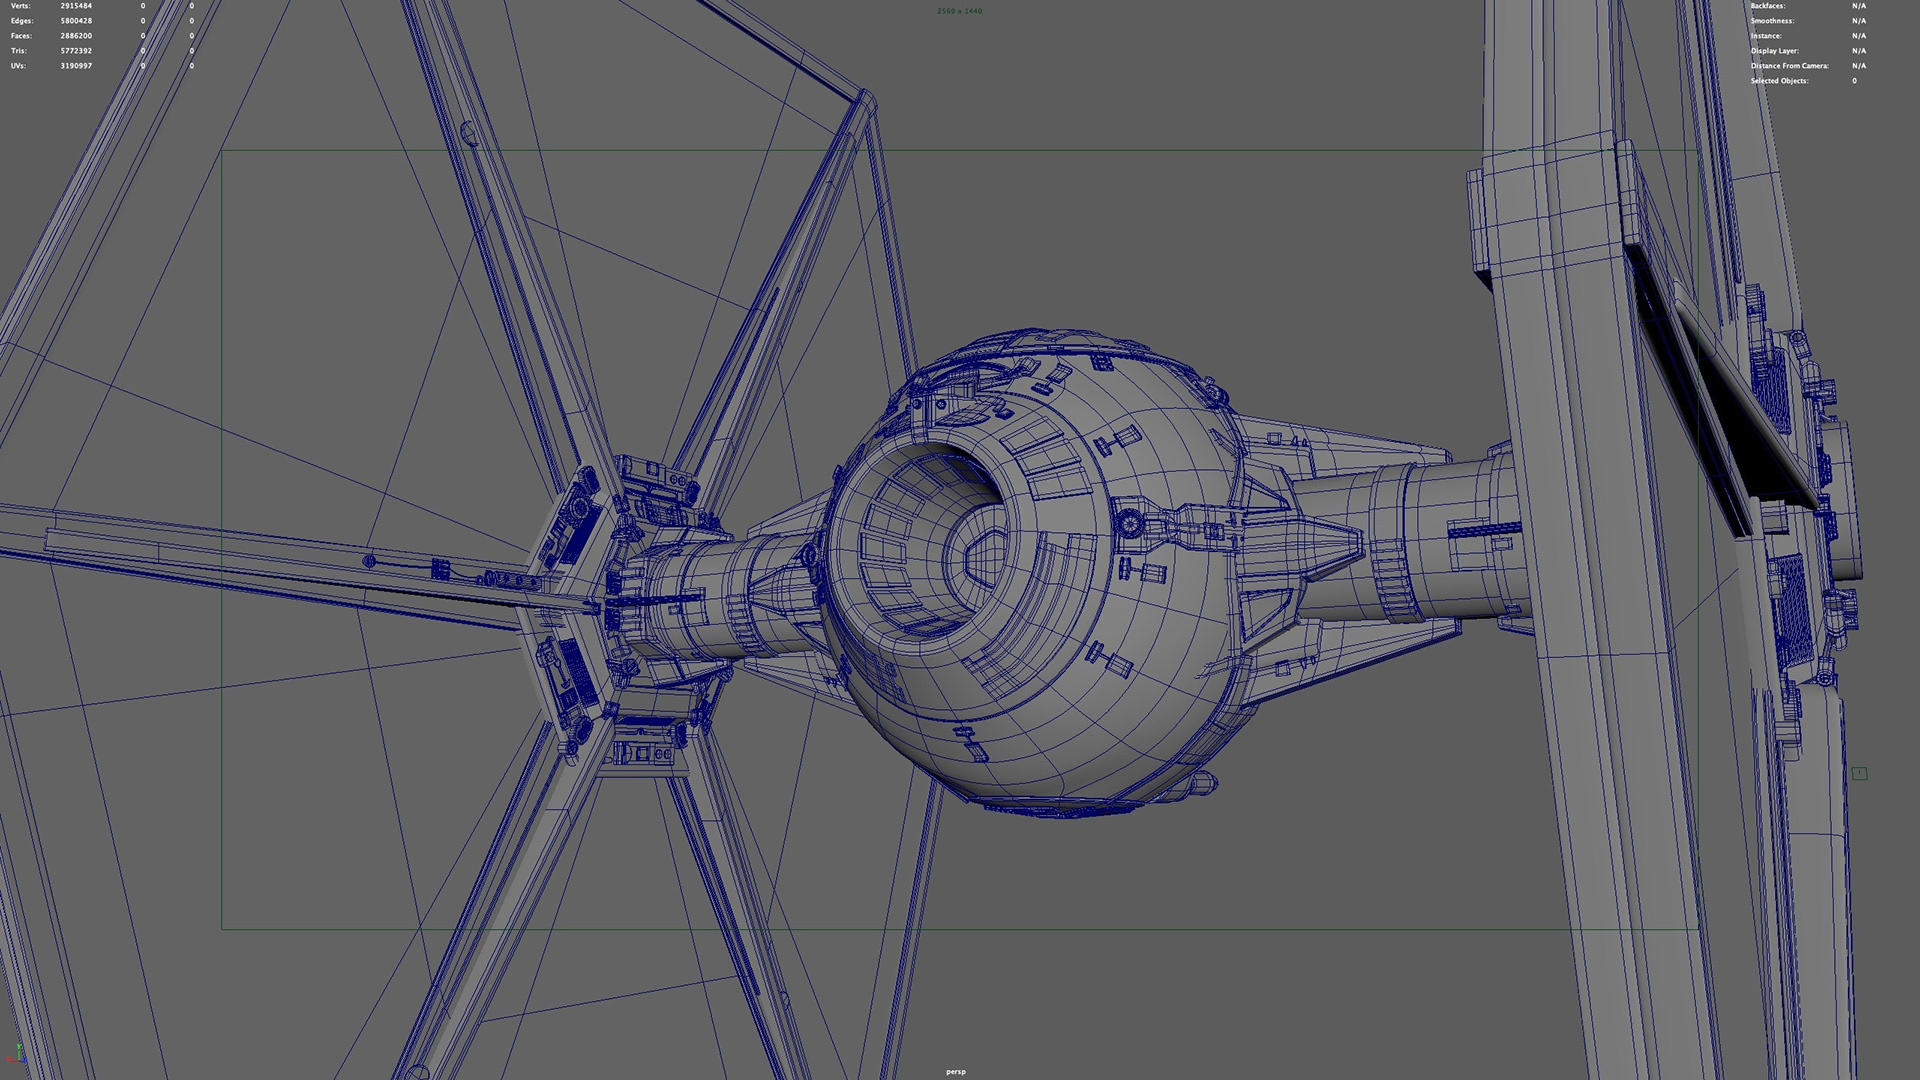Click the face count value '2886200'
This screenshot has height=1080, width=1920.
[x=76, y=36]
